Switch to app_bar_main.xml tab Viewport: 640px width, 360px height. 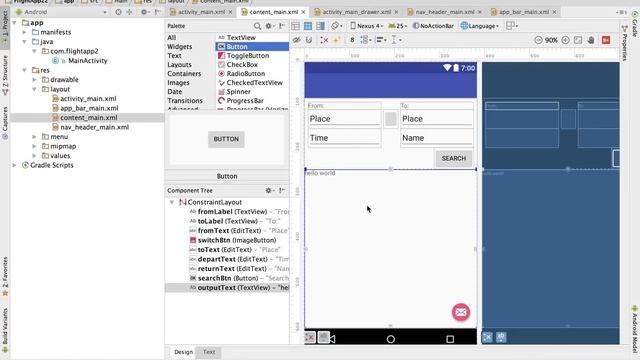[524, 12]
